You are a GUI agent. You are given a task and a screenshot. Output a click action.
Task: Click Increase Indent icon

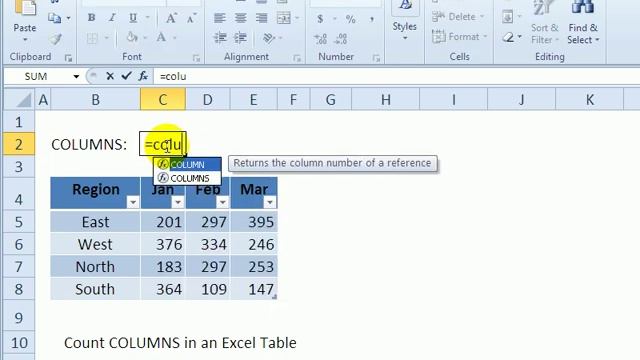click(240, 38)
